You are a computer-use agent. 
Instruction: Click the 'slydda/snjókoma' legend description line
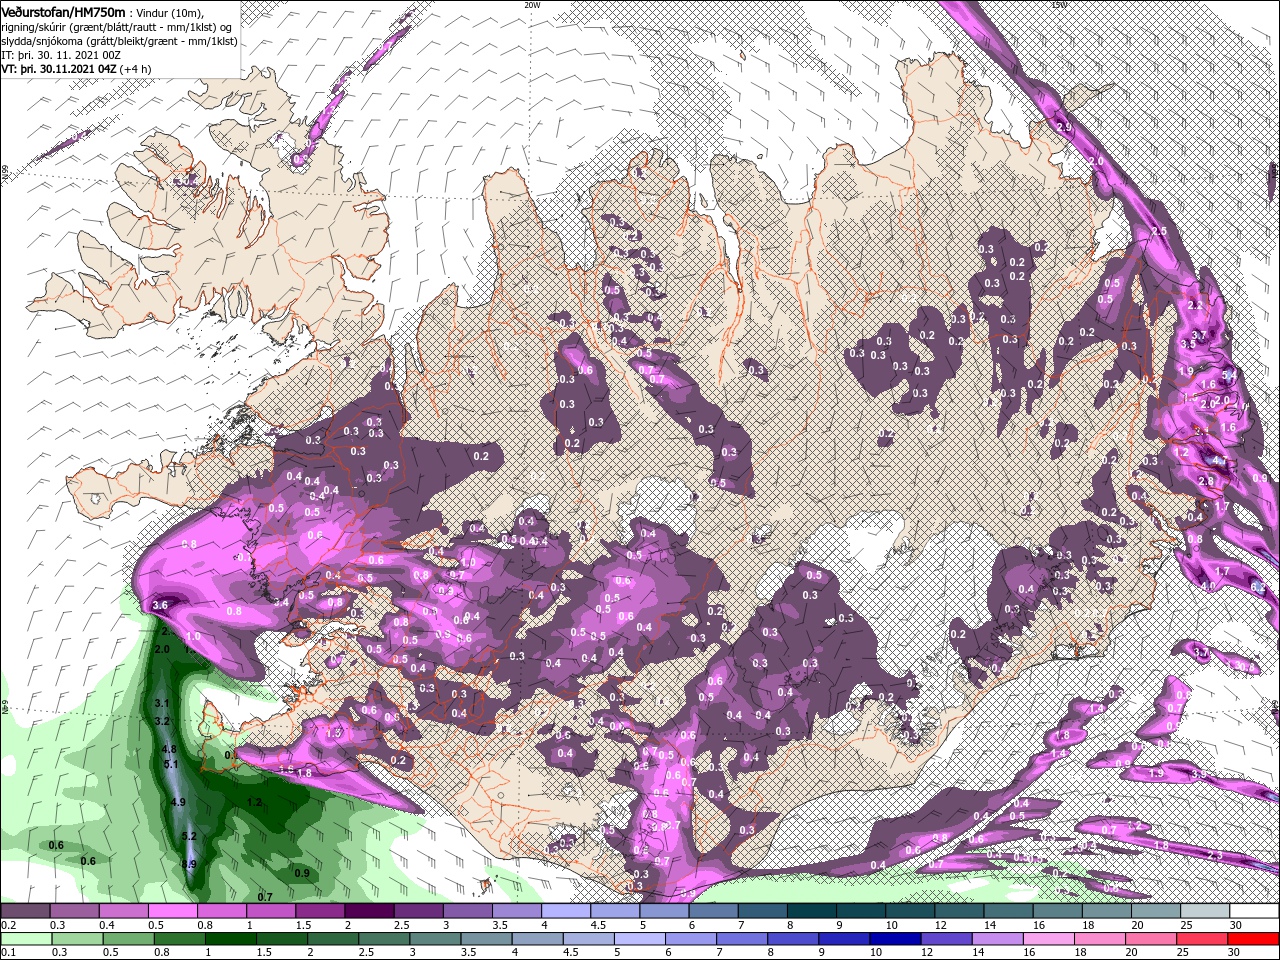pyautogui.click(x=119, y=41)
